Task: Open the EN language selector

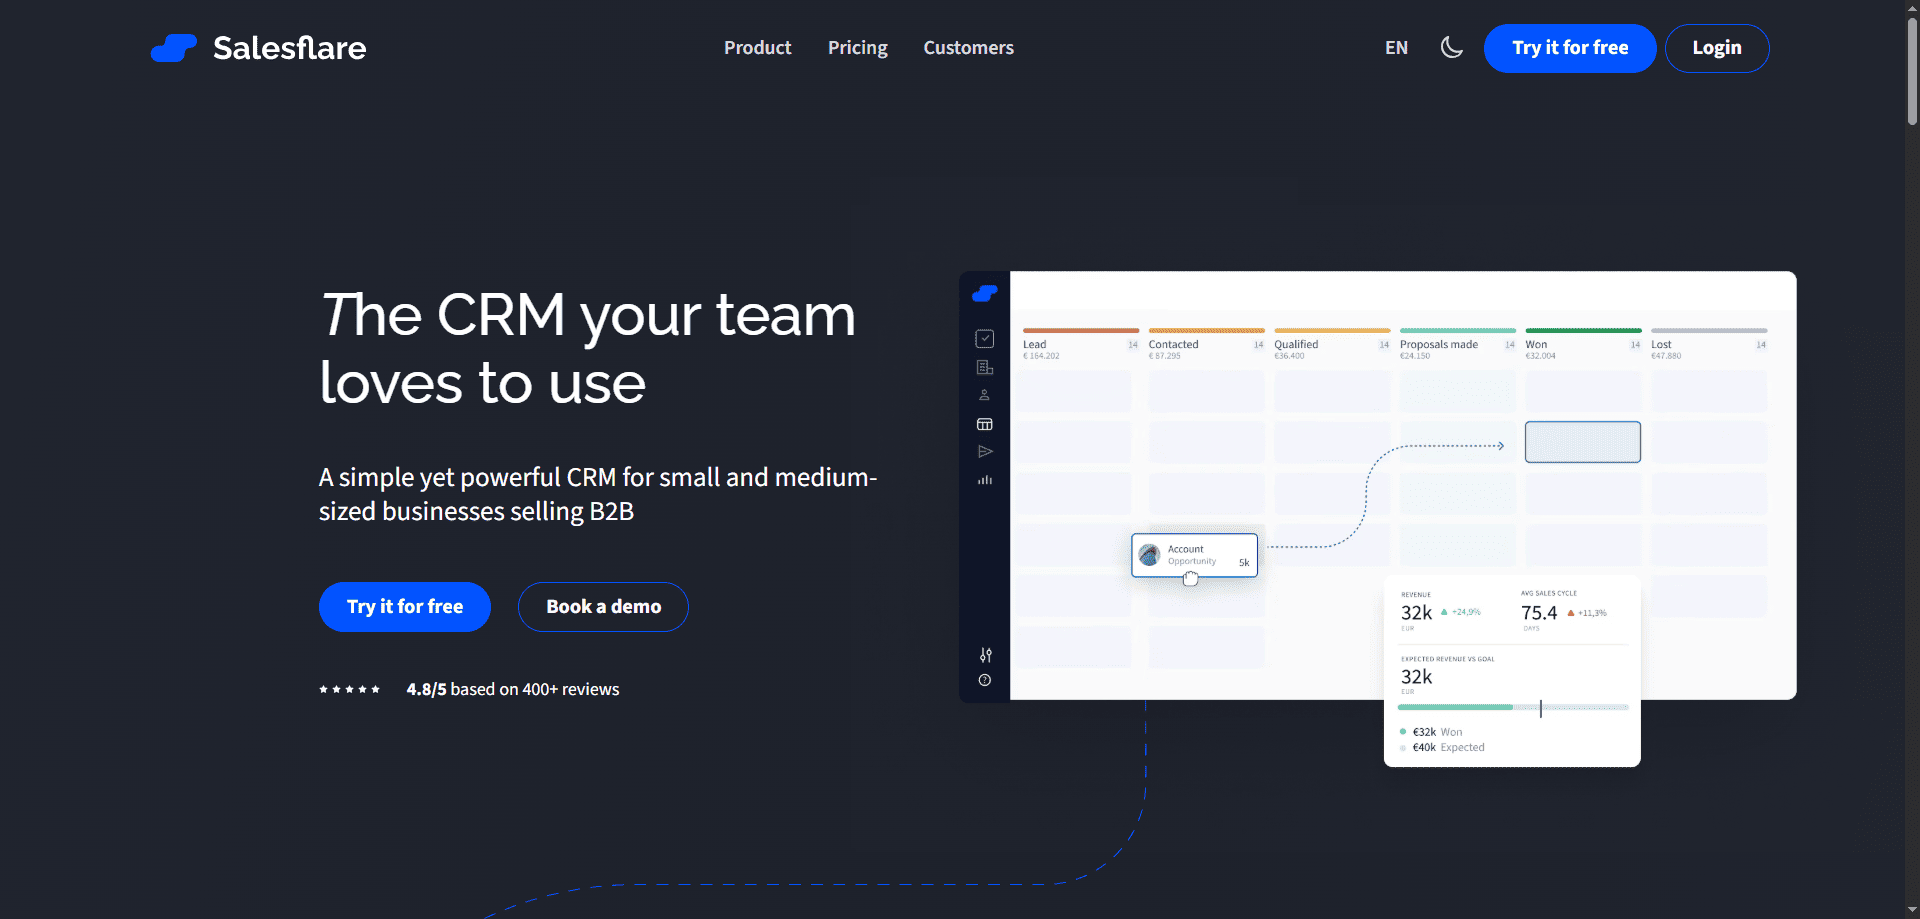Action: point(1396,48)
